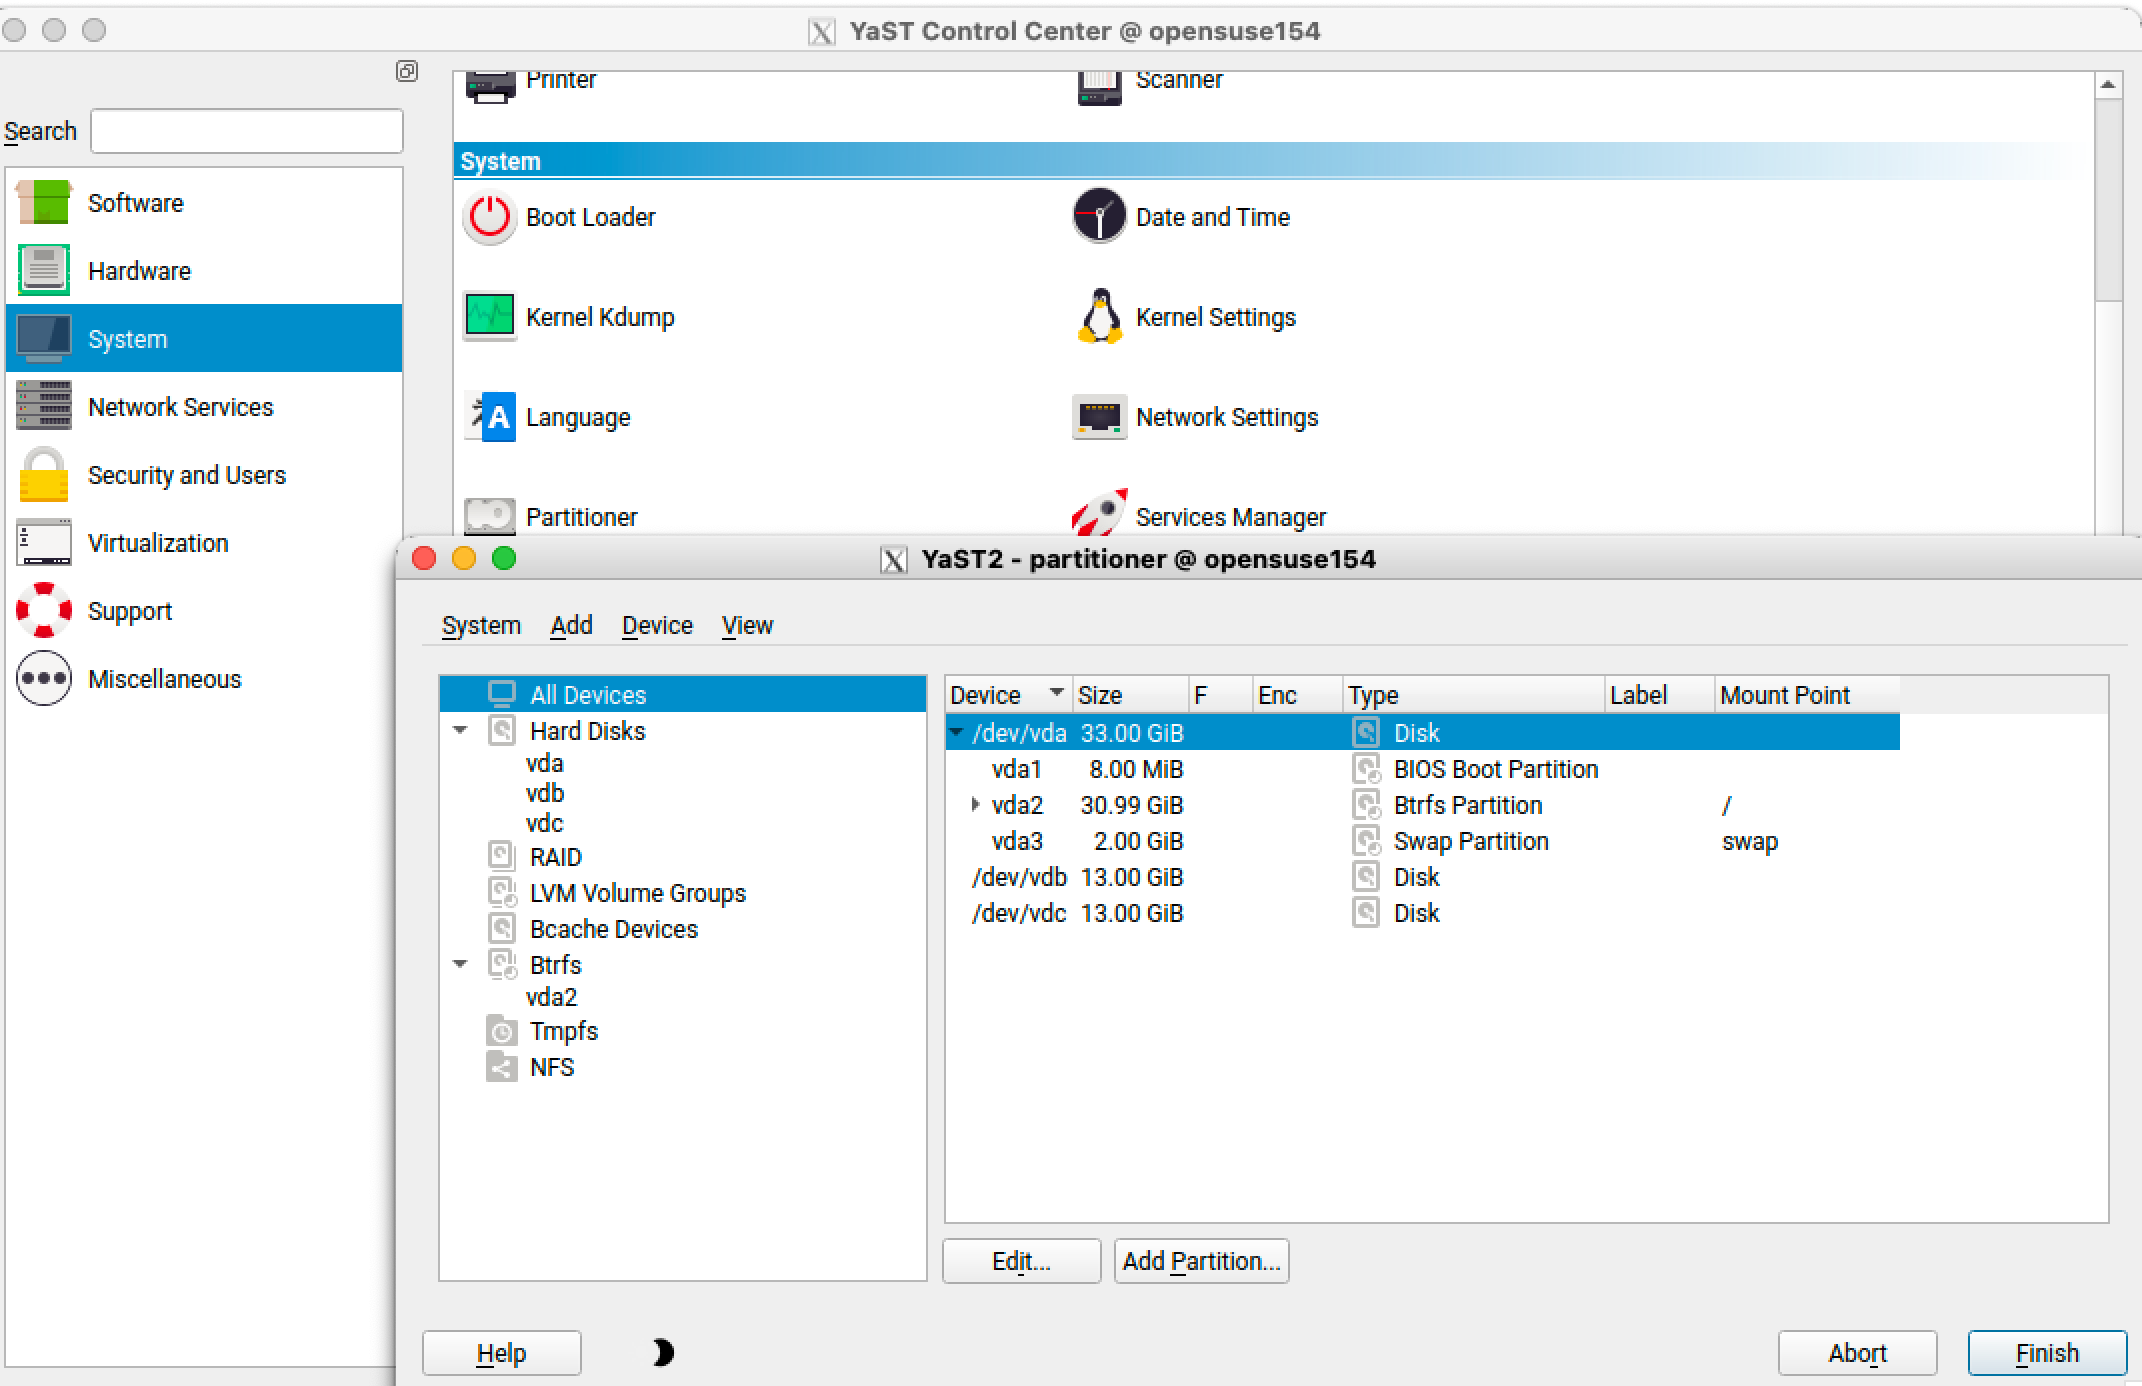Open Partitioner module icon in Control Center
This screenshot has height=1386, width=2142.
pos(490,516)
